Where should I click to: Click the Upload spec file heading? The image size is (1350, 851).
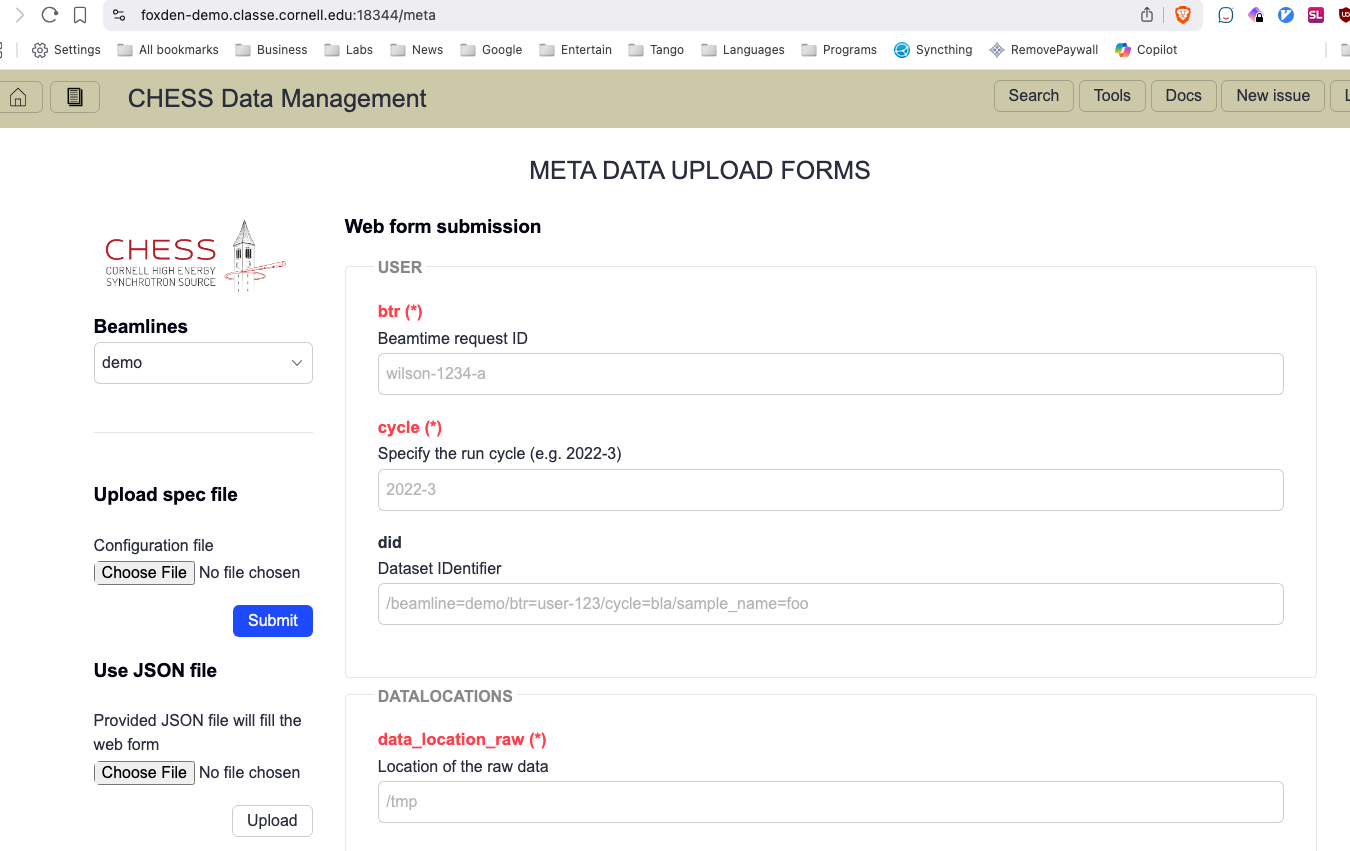166,495
